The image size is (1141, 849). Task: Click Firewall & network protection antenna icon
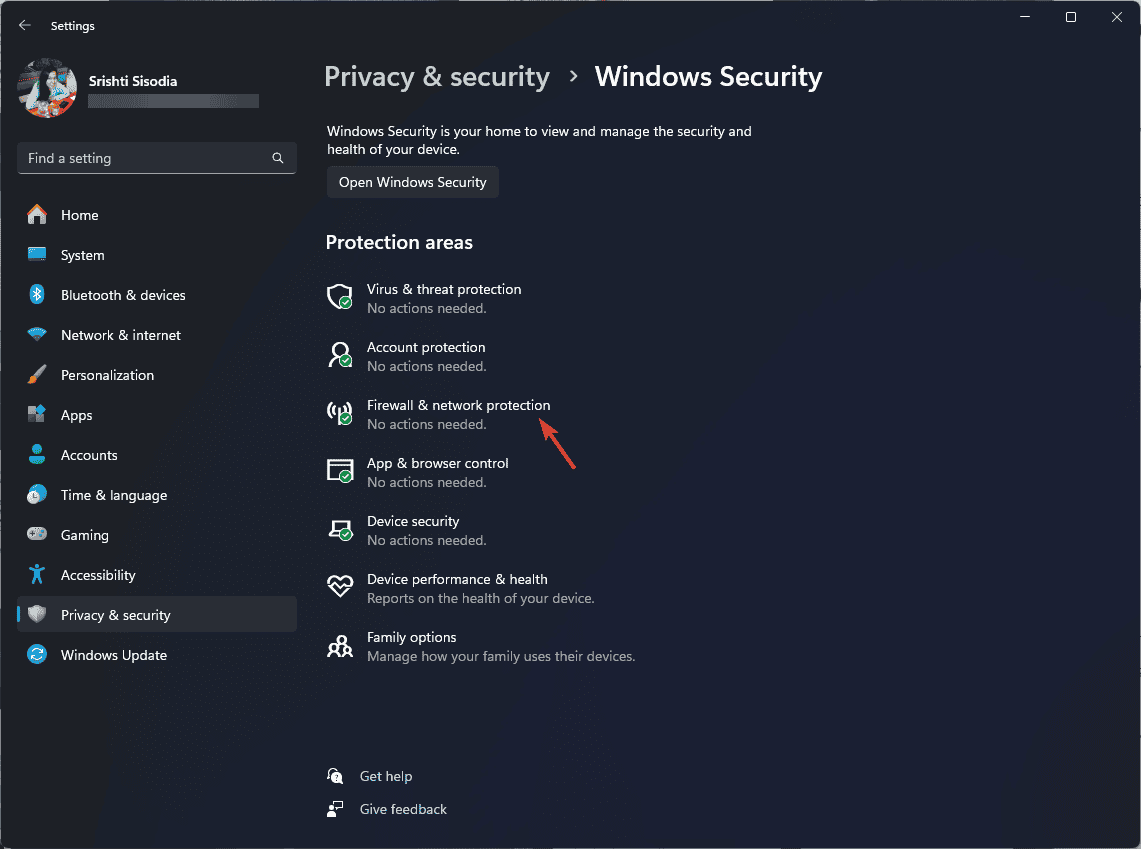[340, 413]
